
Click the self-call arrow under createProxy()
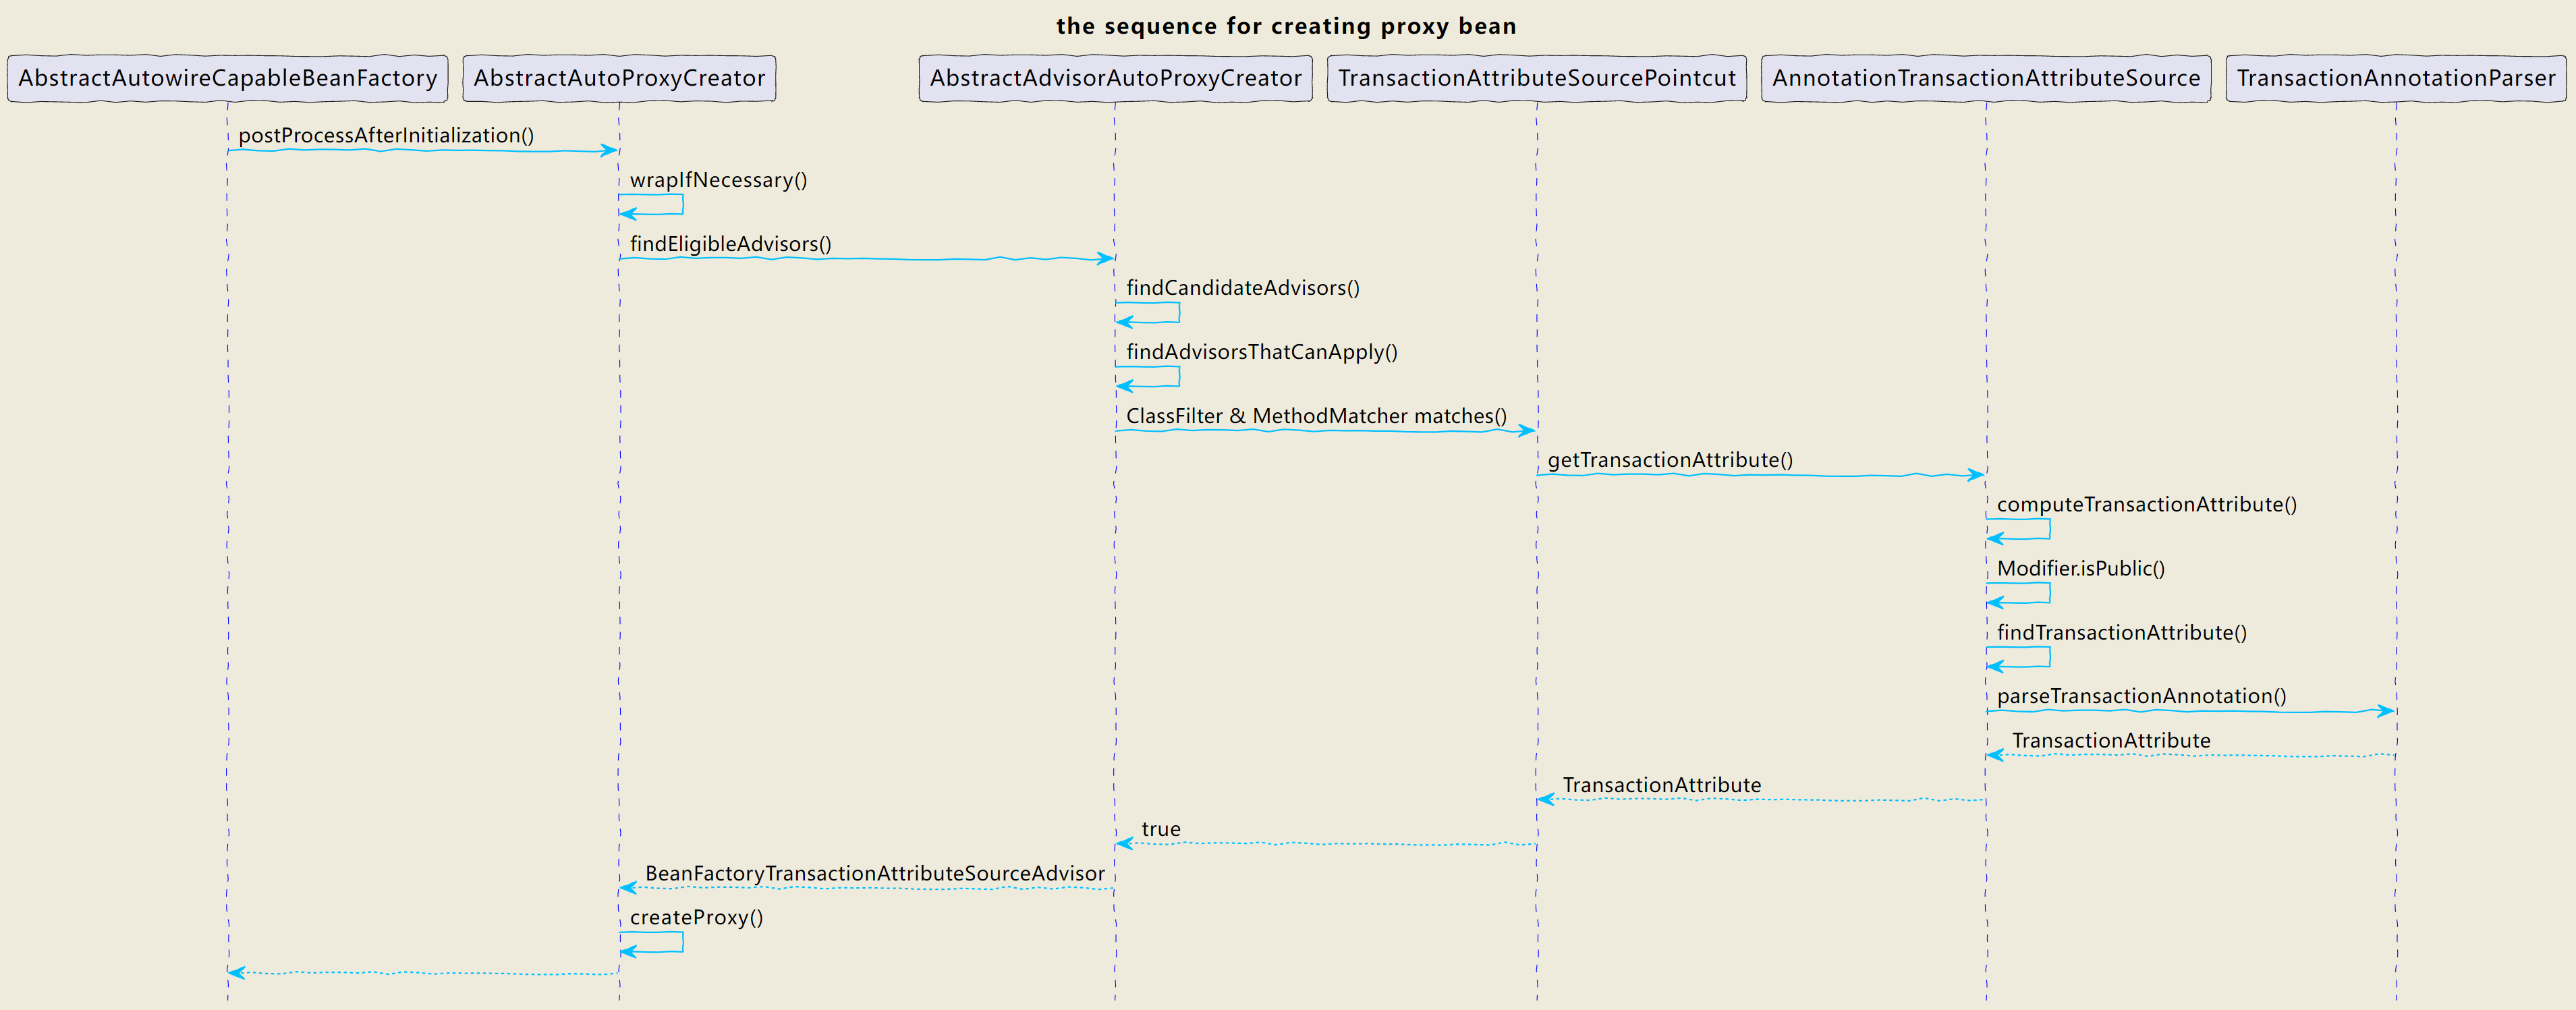651,942
